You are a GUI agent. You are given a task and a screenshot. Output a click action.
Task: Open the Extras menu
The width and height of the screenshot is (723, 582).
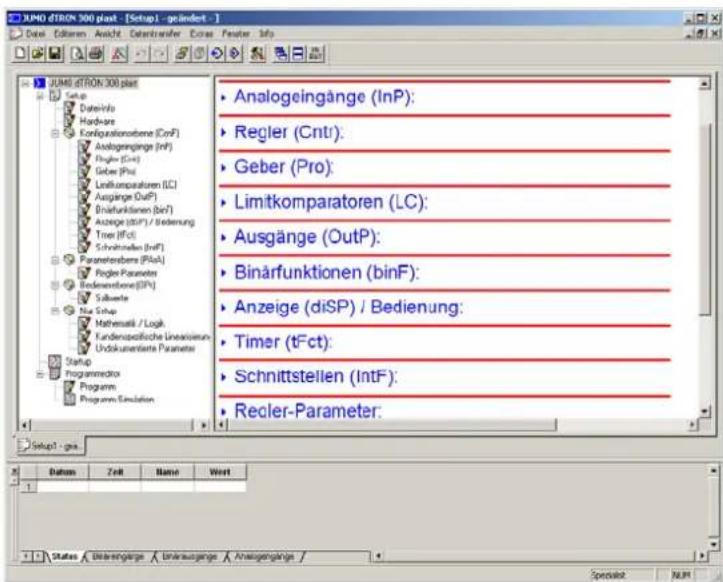pyautogui.click(x=201, y=34)
